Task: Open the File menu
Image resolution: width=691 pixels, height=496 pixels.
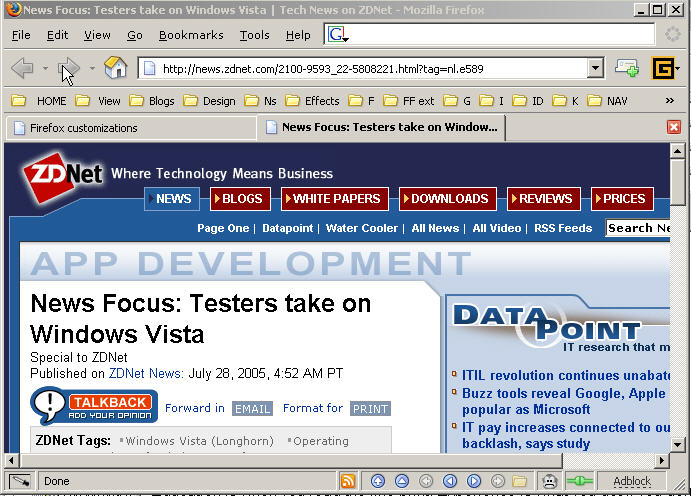Action: point(21,35)
